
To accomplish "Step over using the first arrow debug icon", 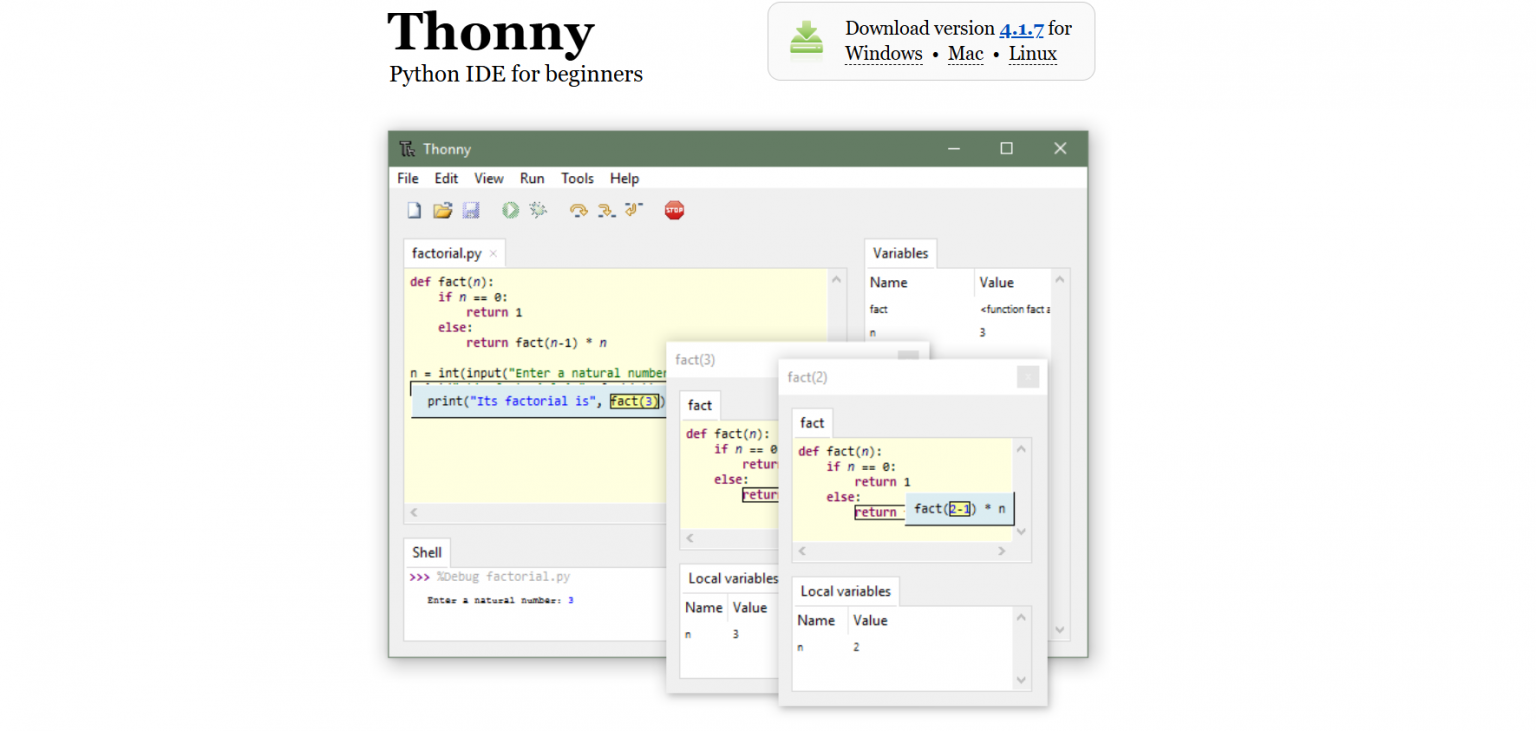I will click(577, 210).
